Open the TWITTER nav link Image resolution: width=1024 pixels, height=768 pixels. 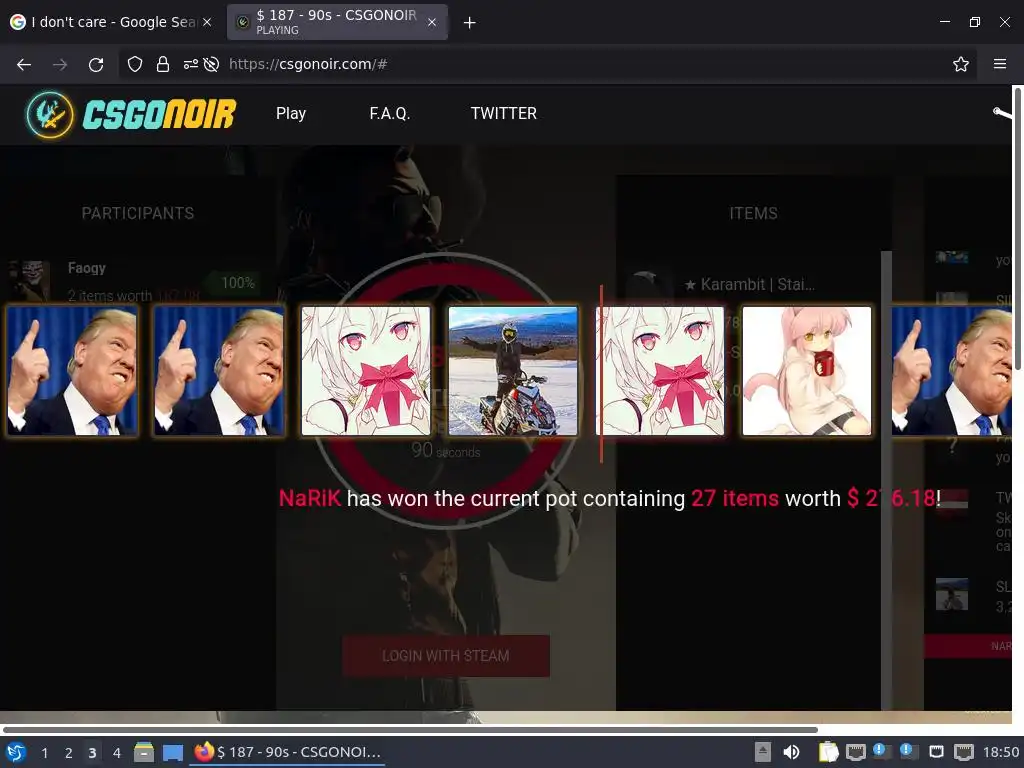coord(504,114)
